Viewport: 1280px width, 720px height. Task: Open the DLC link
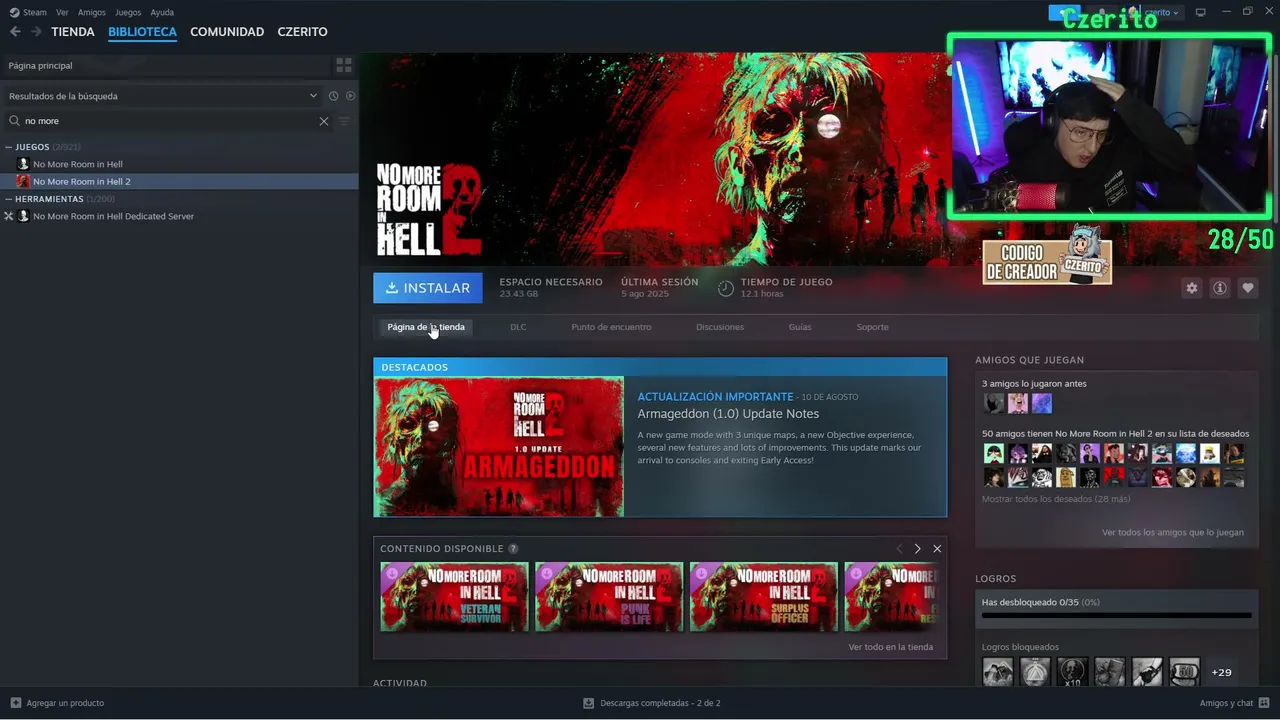518,327
